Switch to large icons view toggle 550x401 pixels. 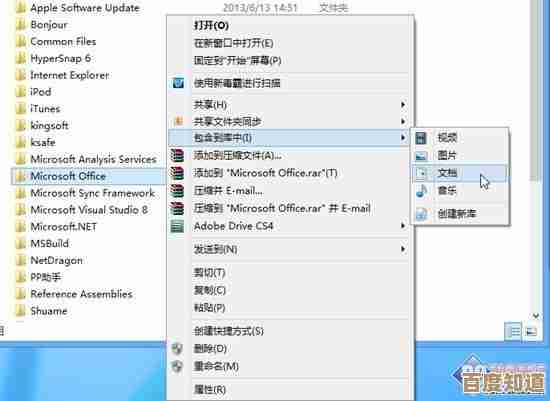tap(531, 331)
